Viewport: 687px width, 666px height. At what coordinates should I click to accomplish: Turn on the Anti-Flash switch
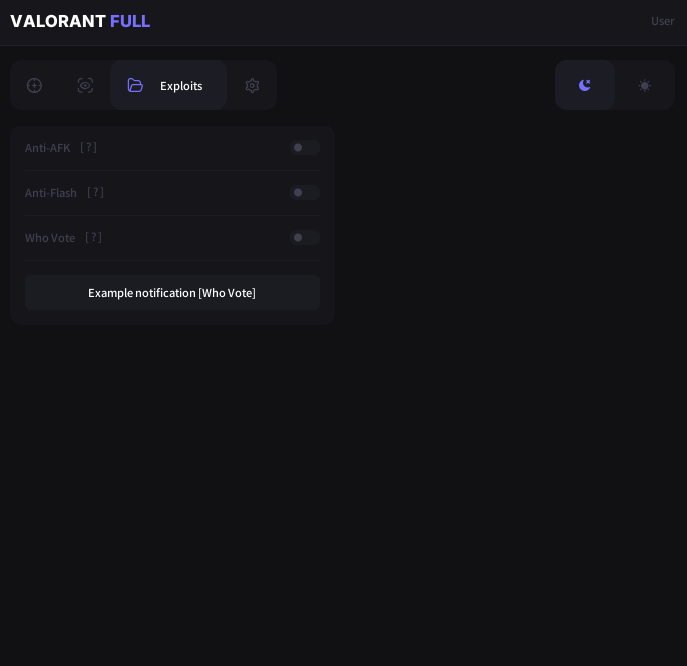(304, 193)
